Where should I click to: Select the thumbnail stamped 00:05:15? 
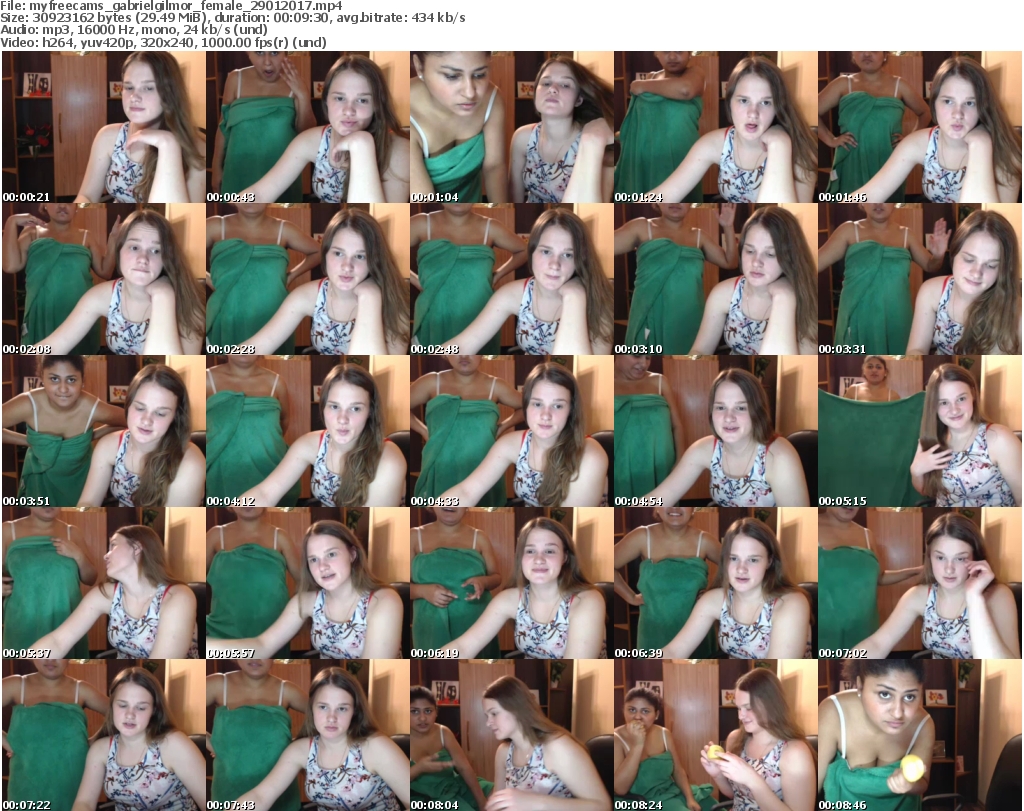[920, 431]
